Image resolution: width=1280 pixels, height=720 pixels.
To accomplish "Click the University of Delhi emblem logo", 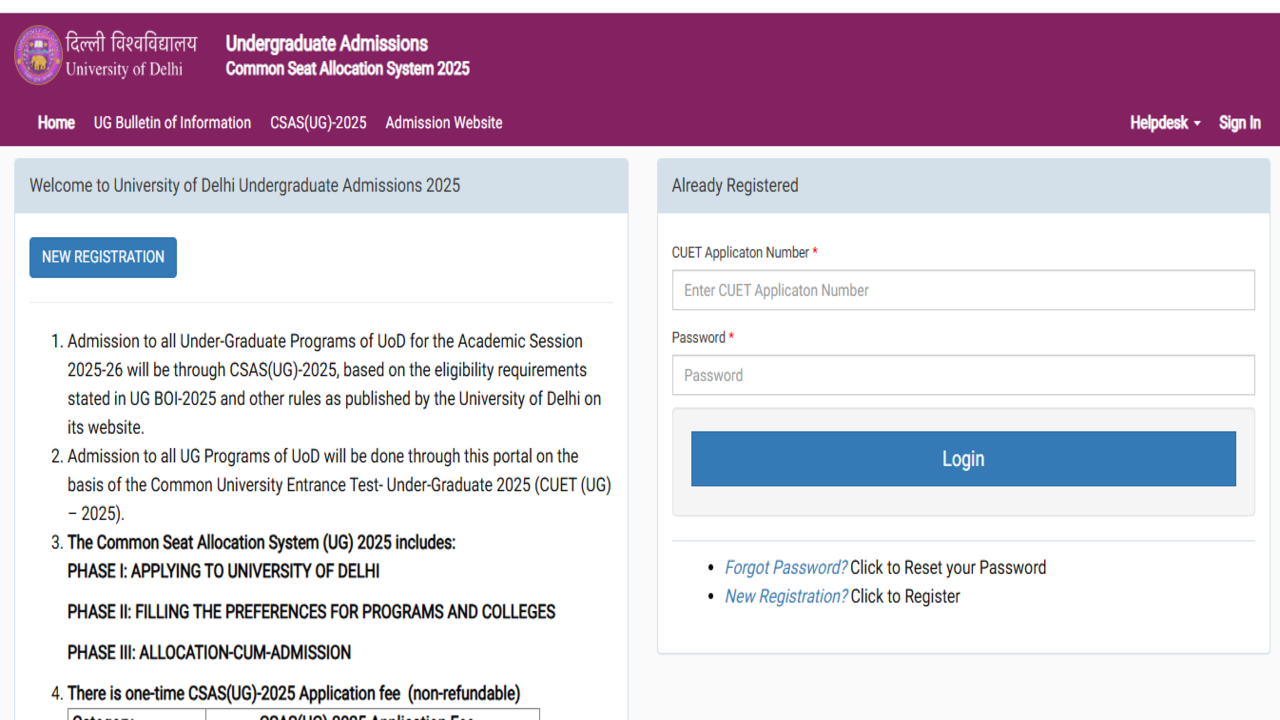I will [38, 55].
